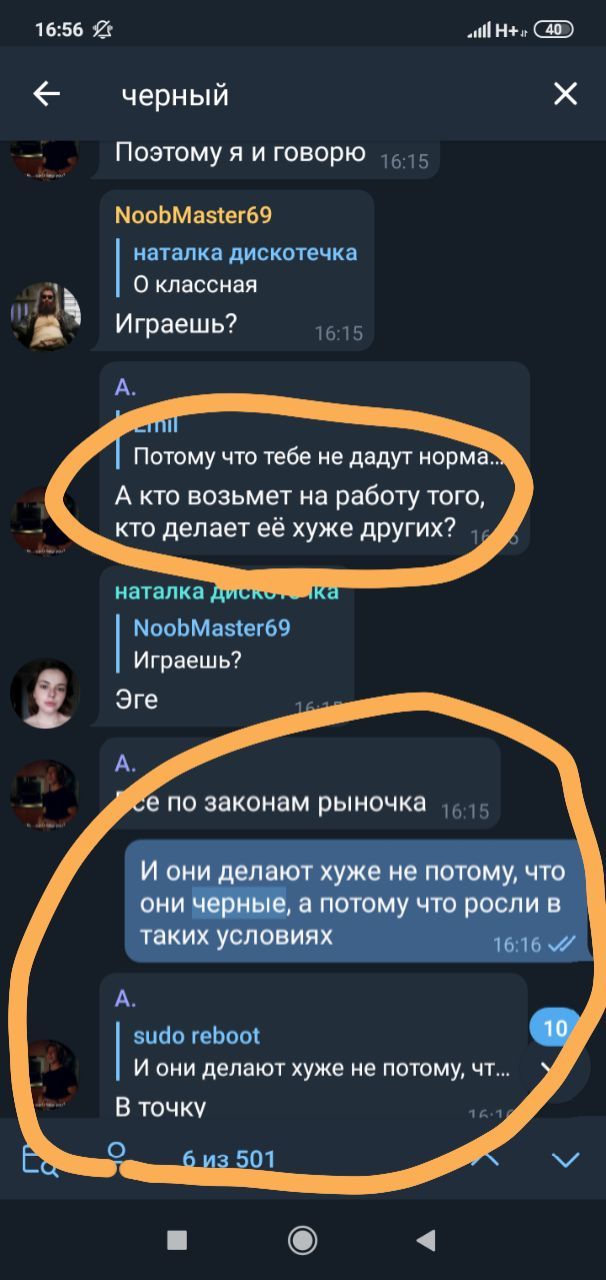Screen dimensions: 606x1280
Task: Open NoobMaster69 profile avatar
Action: pyautogui.click(x=44, y=316)
